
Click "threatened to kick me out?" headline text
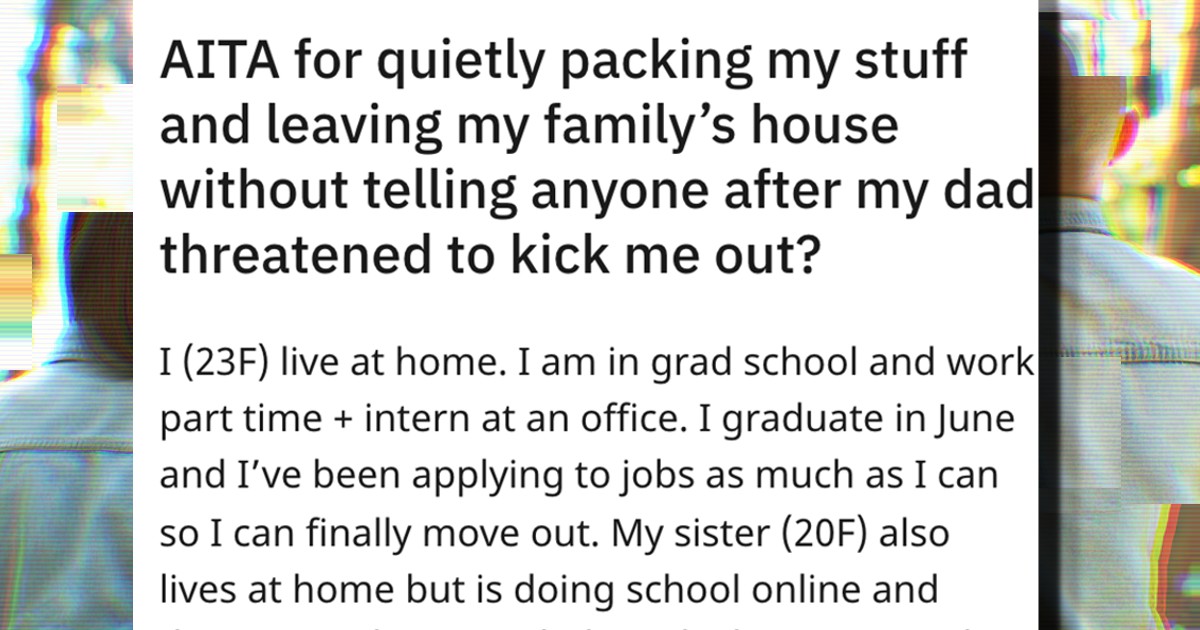491,256
